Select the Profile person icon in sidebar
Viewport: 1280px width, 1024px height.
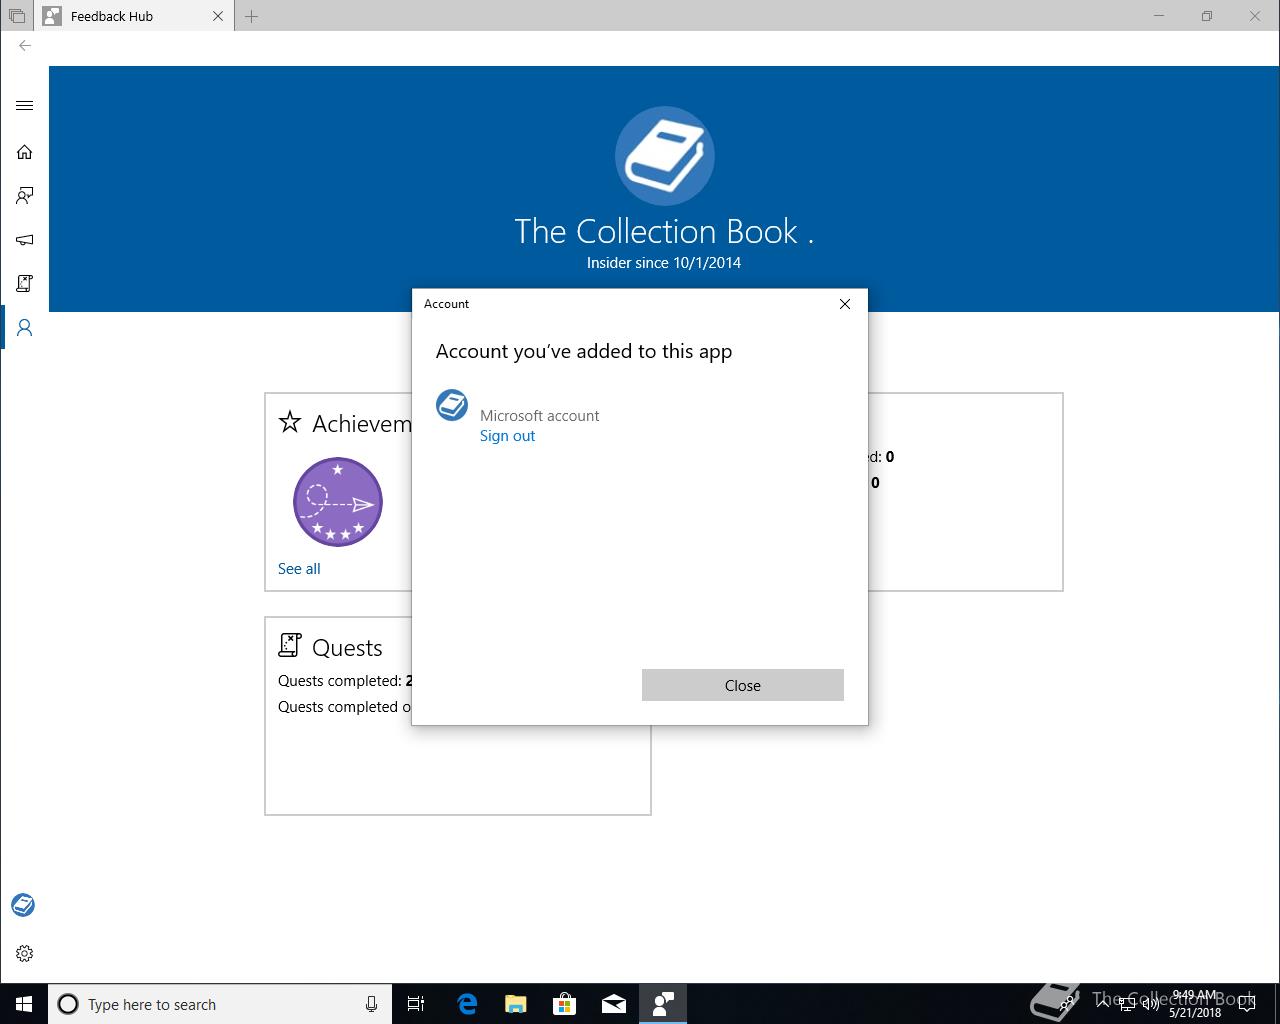click(25, 328)
